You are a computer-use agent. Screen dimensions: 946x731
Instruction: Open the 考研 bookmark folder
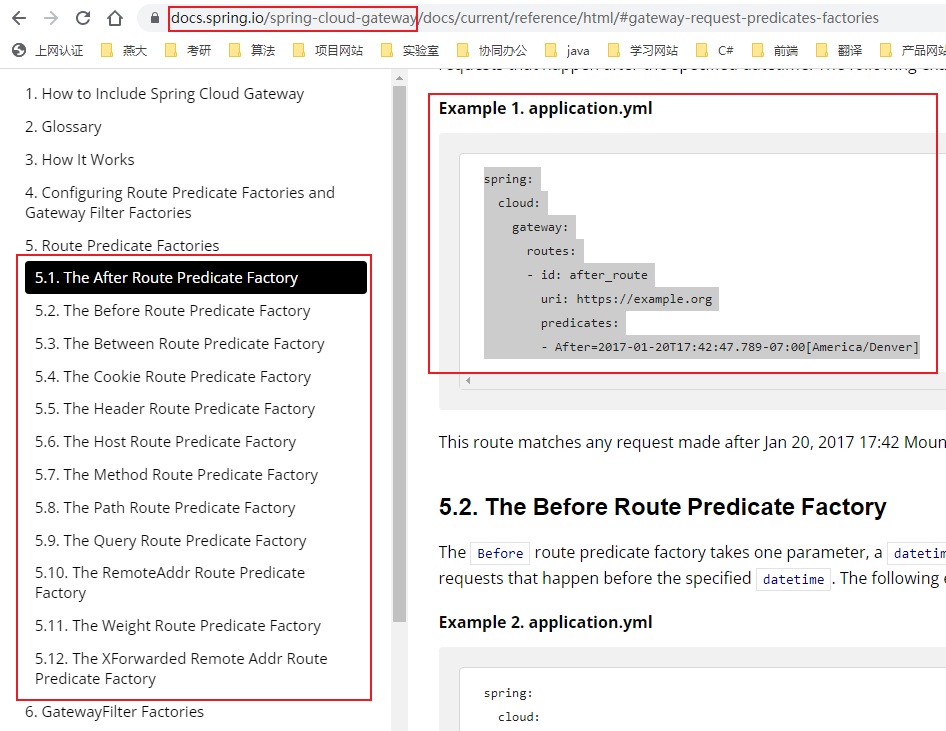[188, 51]
